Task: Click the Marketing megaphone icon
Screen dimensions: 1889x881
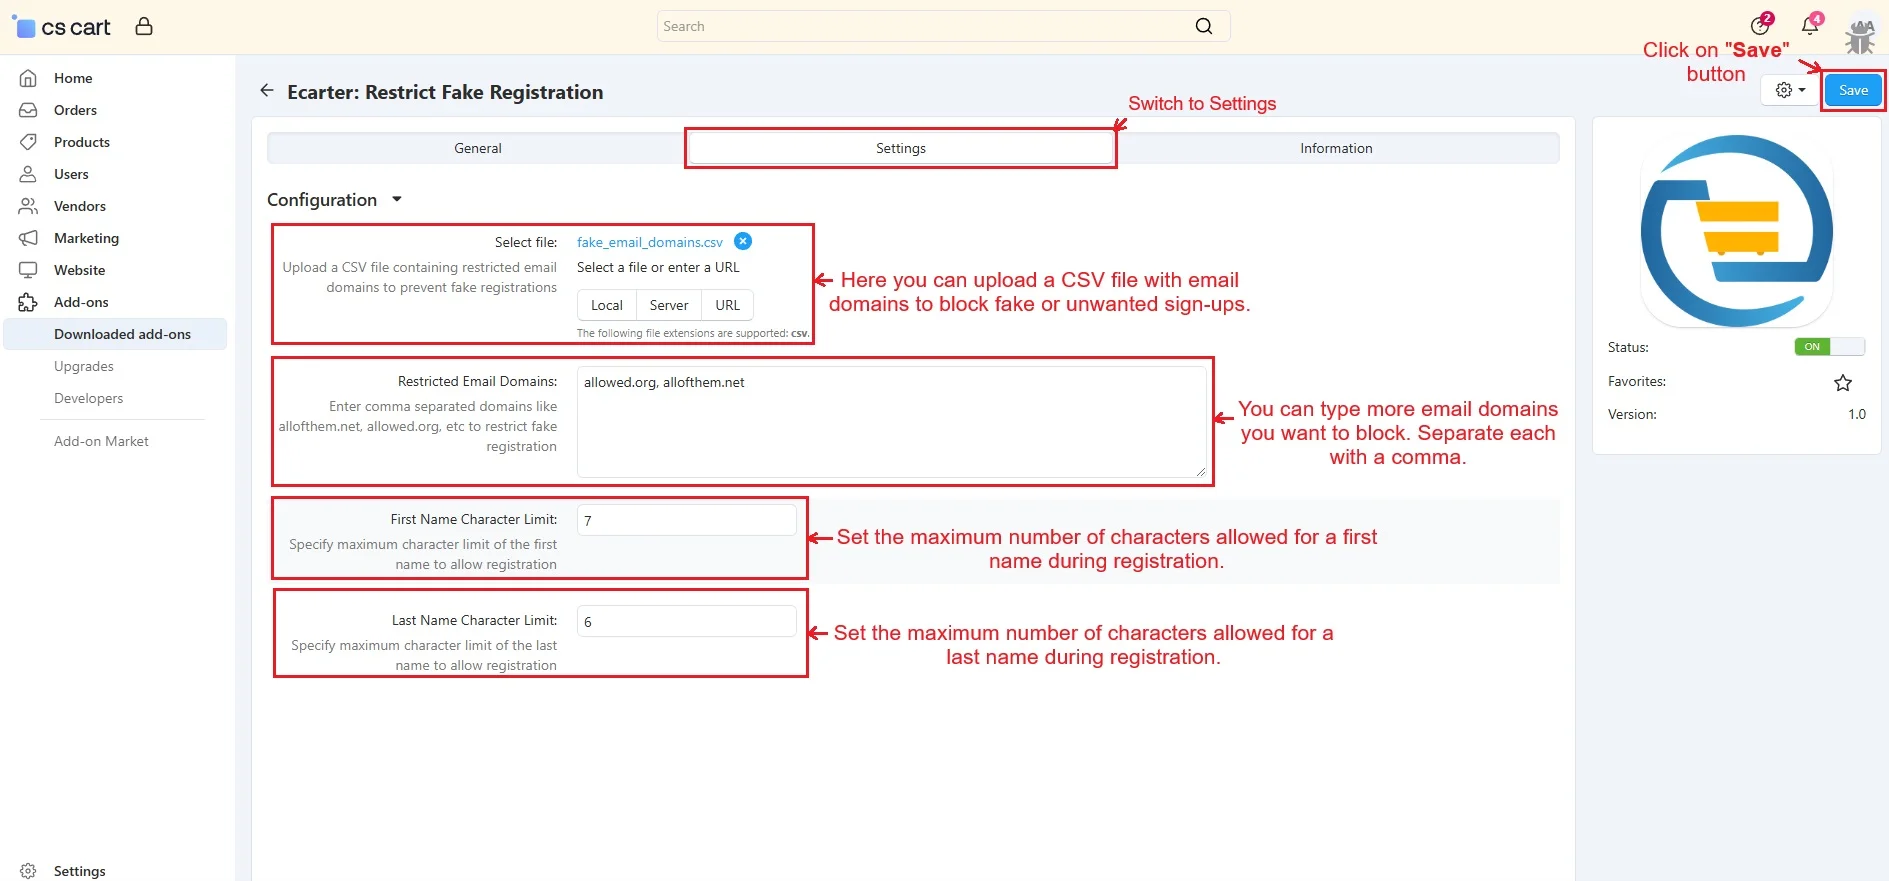Action: point(28,238)
